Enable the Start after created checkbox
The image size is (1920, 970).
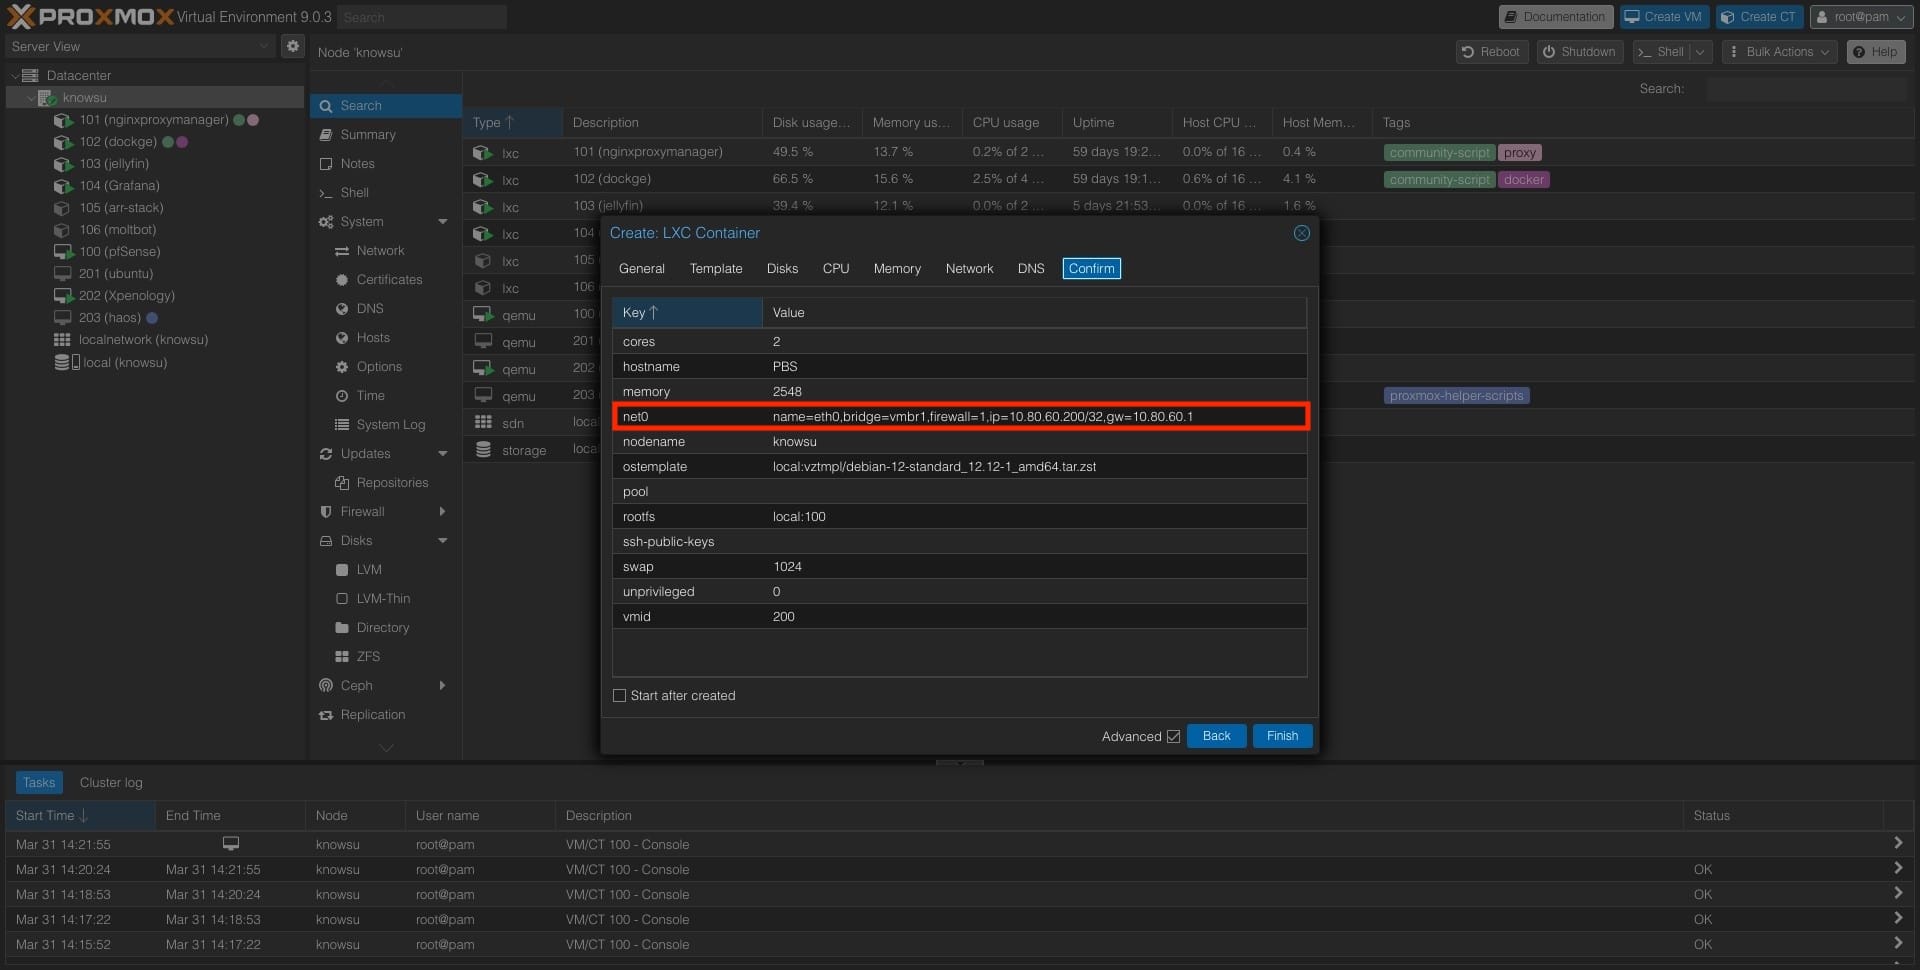click(x=620, y=696)
